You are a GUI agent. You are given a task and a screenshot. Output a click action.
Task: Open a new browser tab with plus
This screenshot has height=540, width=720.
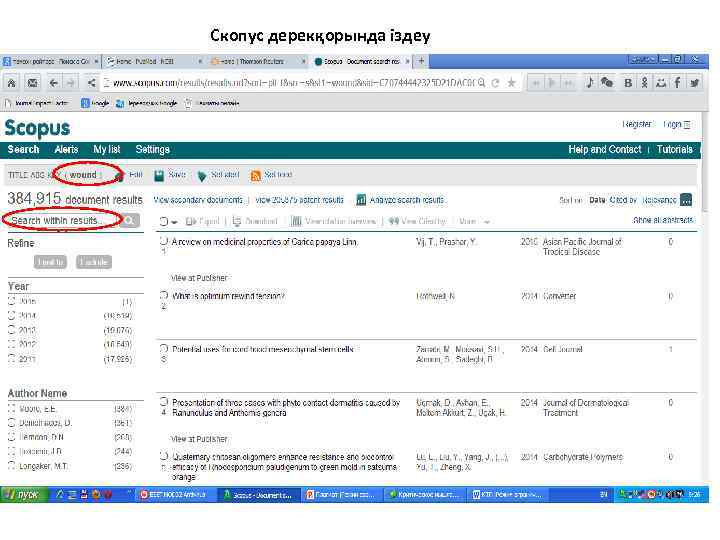click(421, 61)
